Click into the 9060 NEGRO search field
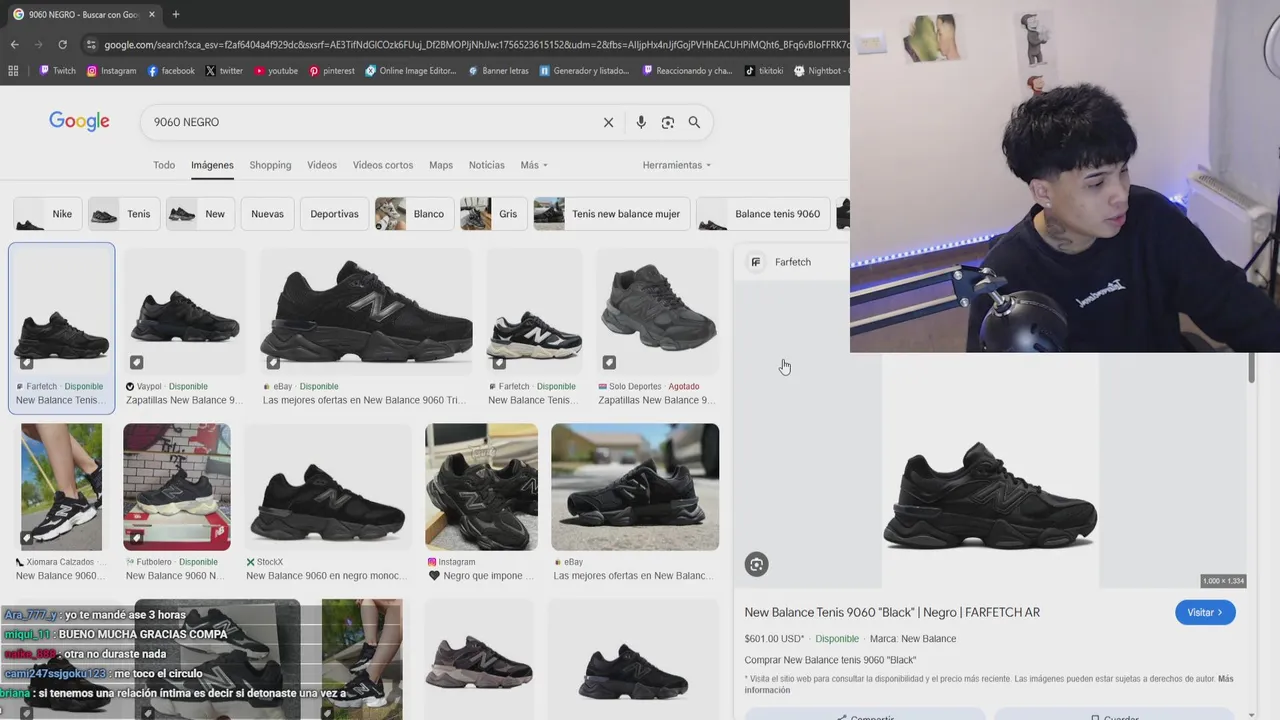1280x720 pixels. click(x=370, y=122)
